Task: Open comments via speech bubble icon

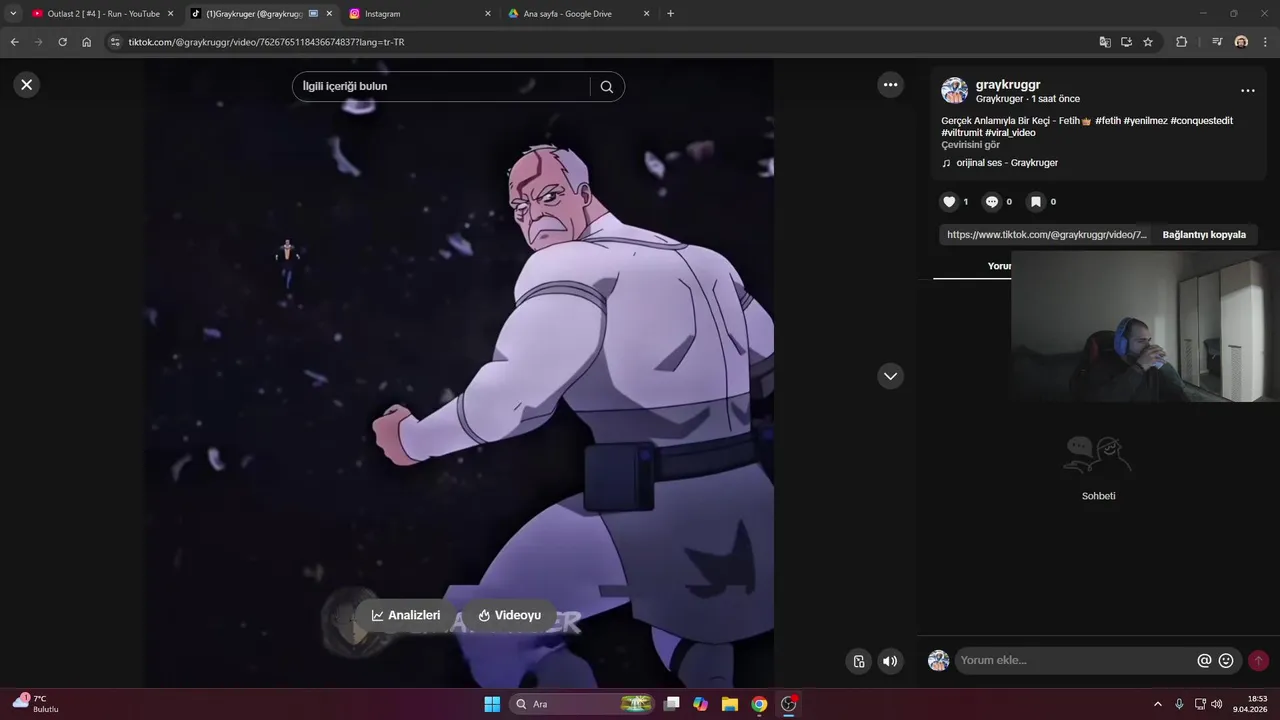Action: pyautogui.click(x=992, y=202)
